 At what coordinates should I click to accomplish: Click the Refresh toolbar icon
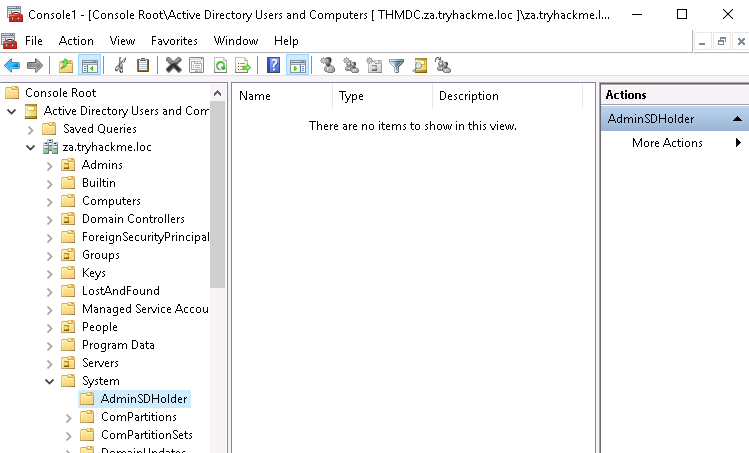point(220,65)
